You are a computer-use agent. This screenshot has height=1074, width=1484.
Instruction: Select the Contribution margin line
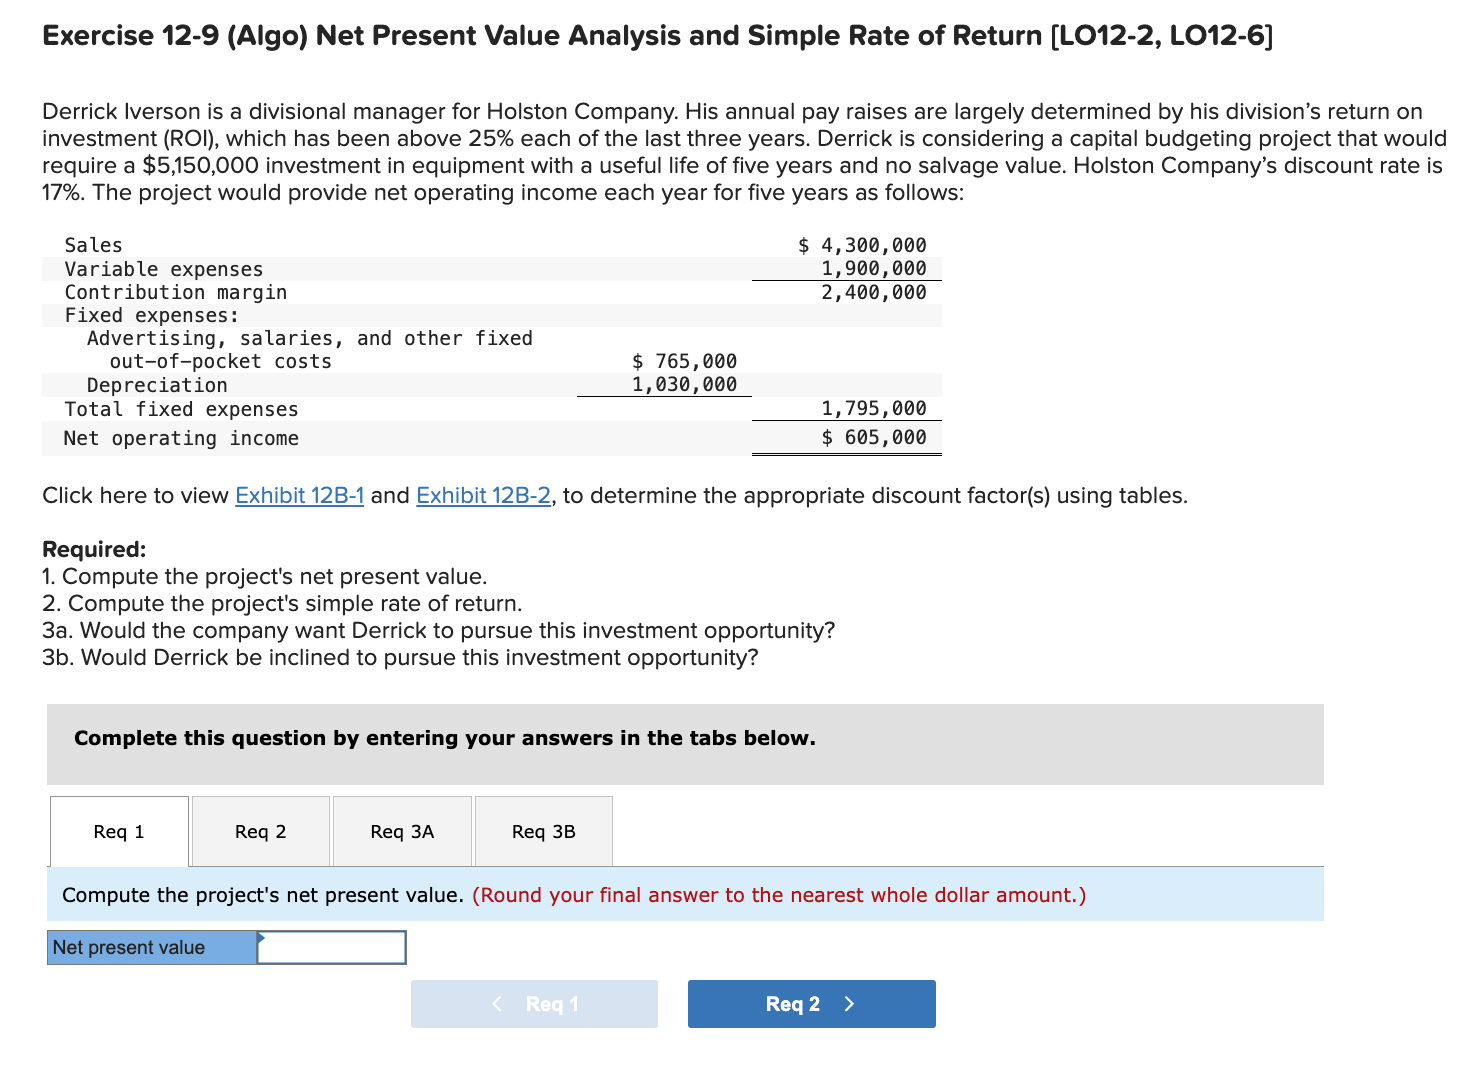click(x=175, y=292)
